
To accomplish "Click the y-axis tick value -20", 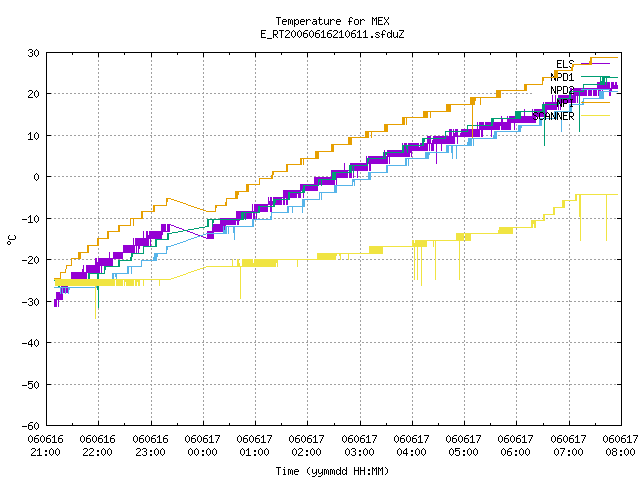I will (30, 260).
